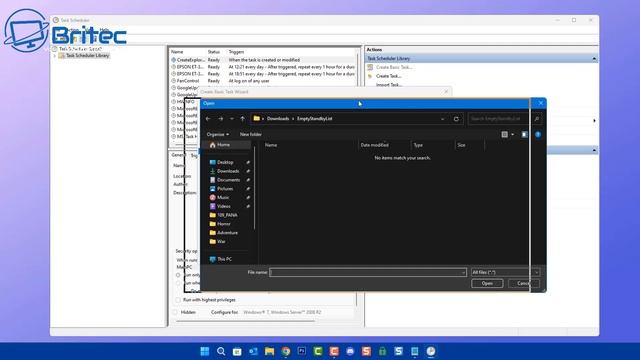
Task: Click Import Task in Actions pane
Action: pyautogui.click(x=388, y=85)
